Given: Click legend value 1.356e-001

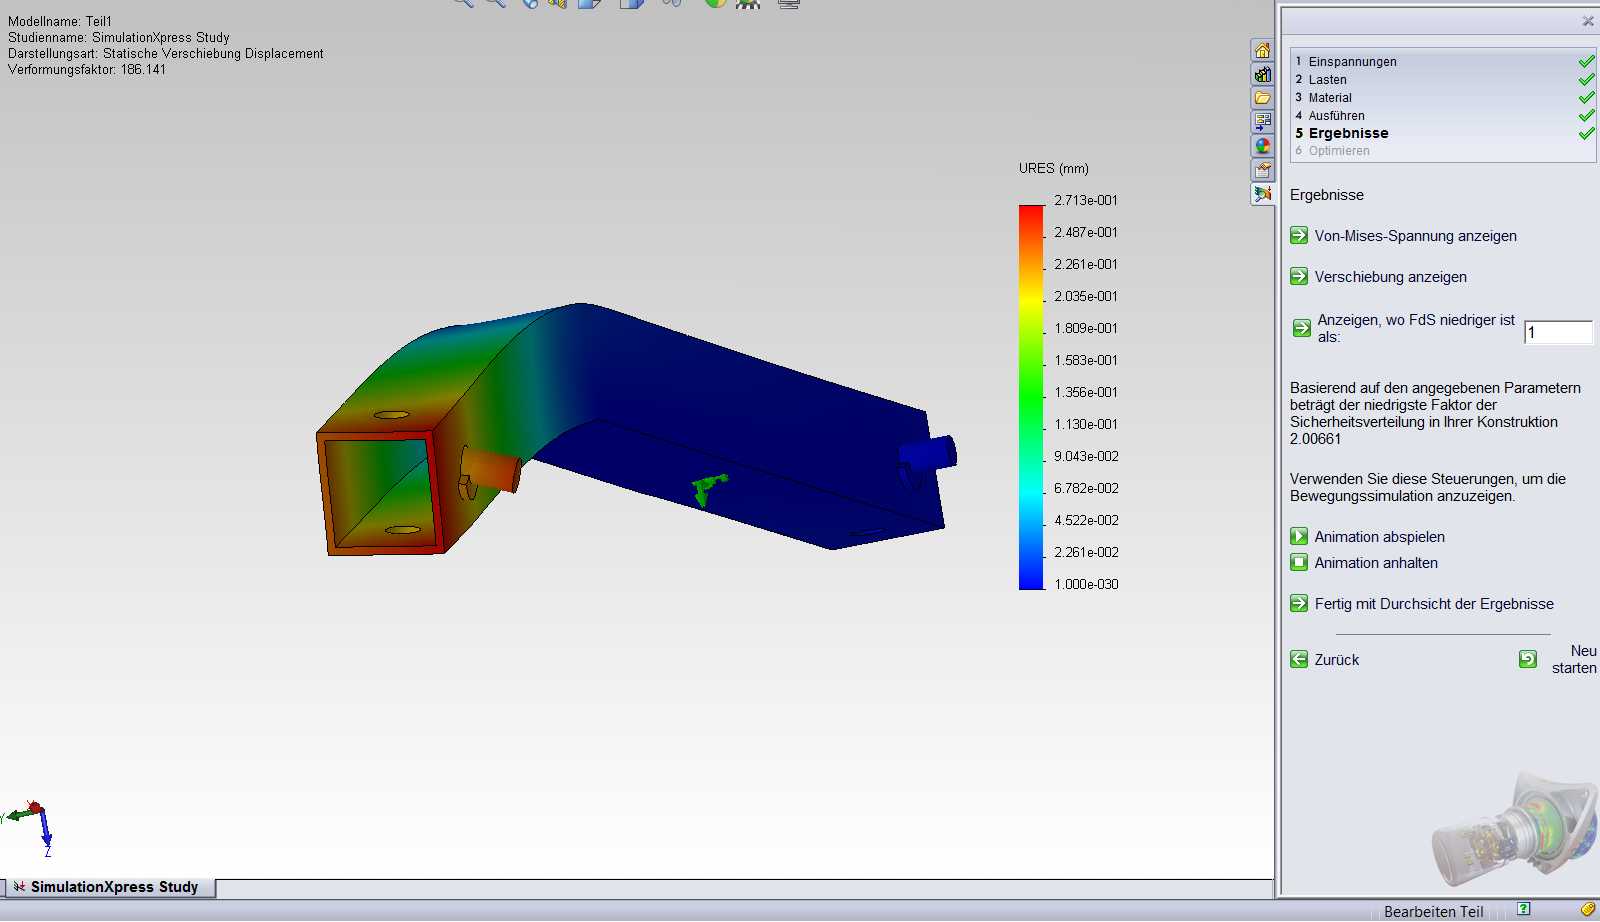Looking at the screenshot, I should pos(1086,392).
